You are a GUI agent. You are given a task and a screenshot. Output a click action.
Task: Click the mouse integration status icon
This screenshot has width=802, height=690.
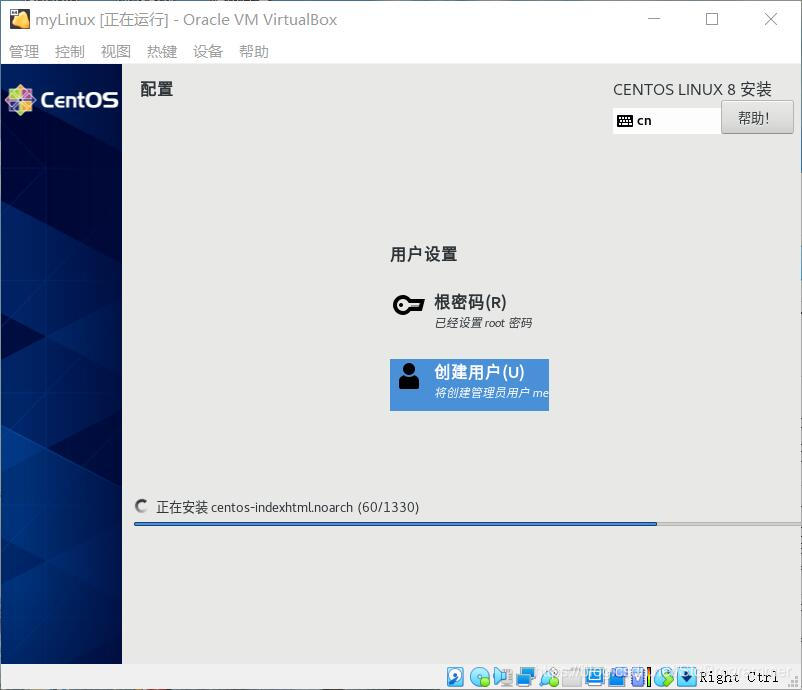pos(664,677)
